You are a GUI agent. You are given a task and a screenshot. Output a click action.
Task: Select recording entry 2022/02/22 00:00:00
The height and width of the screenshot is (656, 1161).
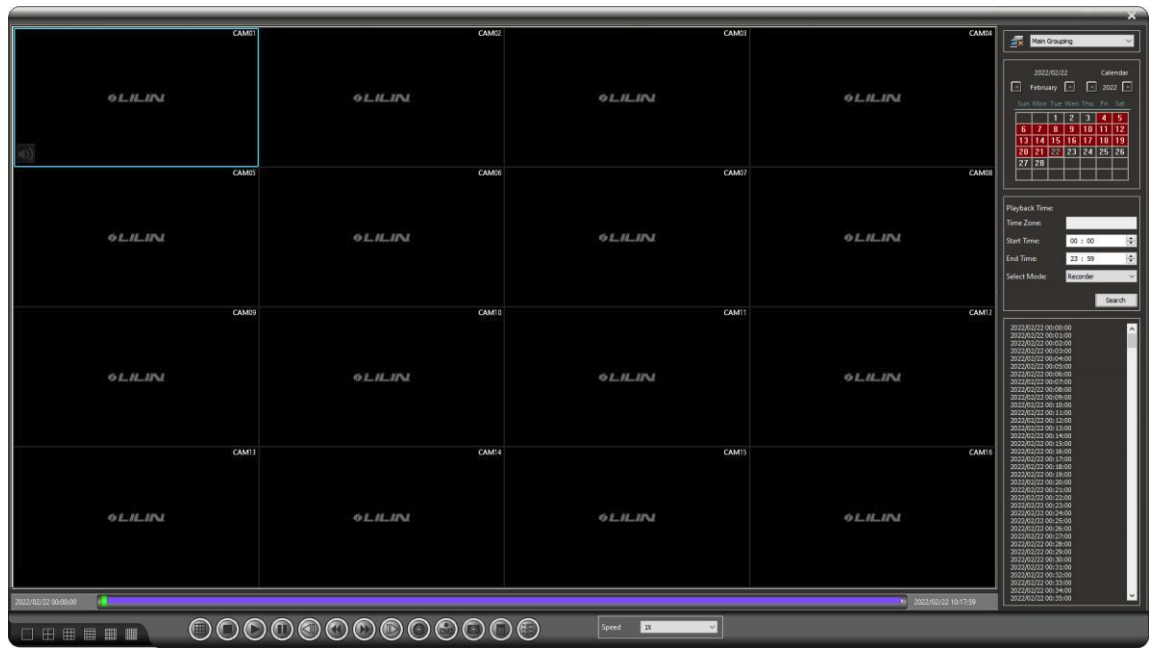click(1041, 327)
